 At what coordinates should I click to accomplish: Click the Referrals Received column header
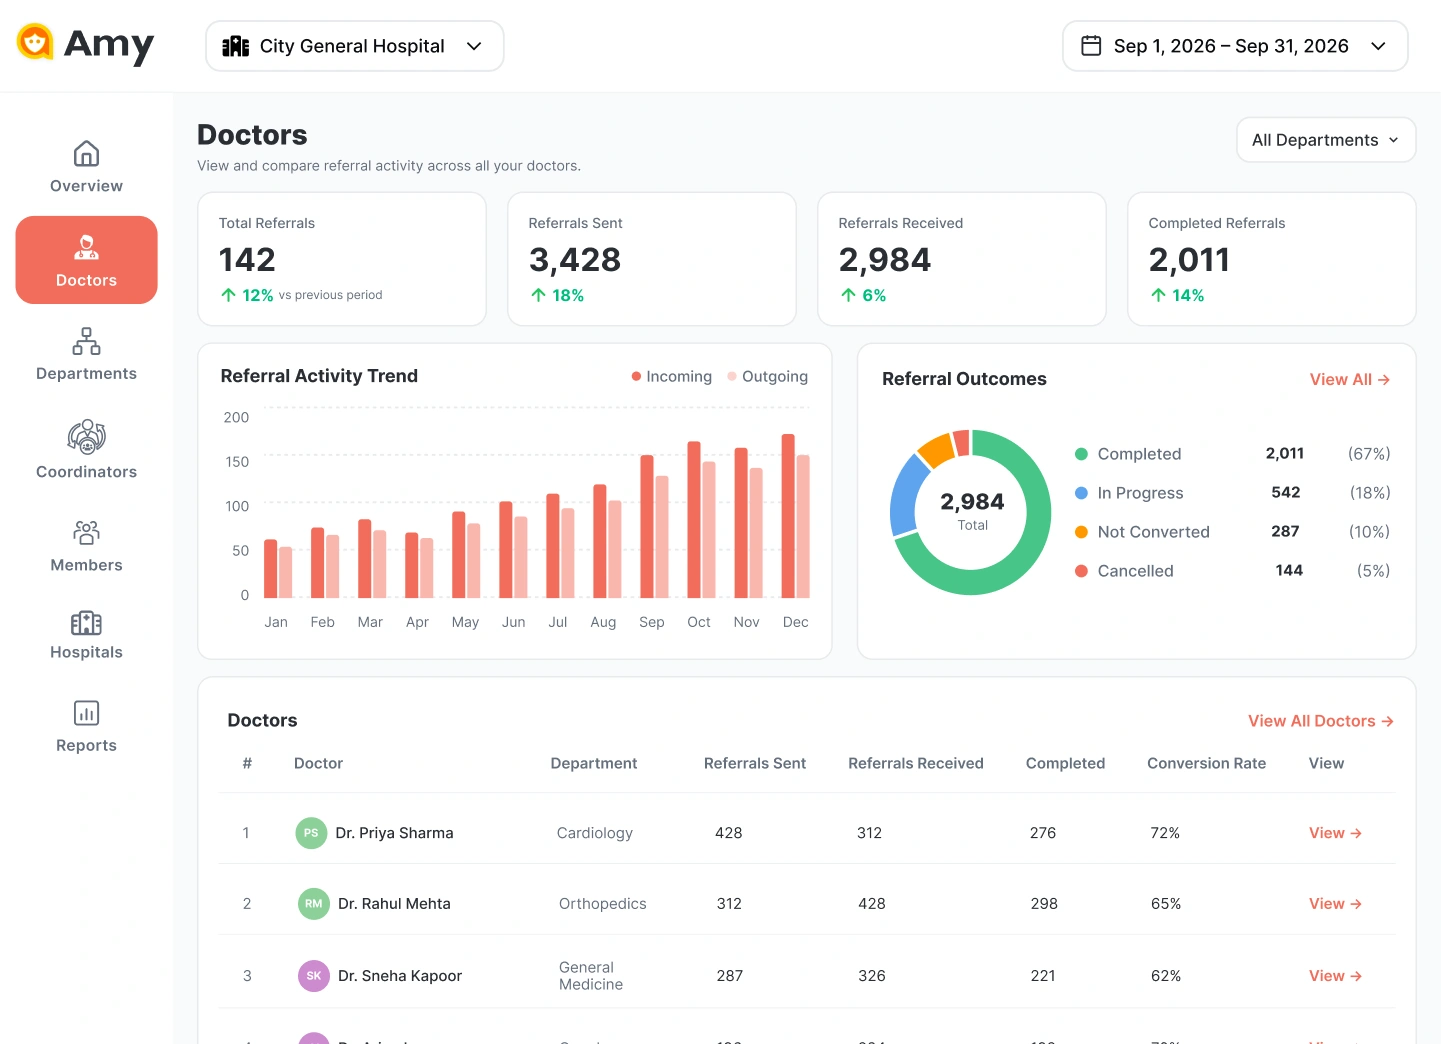916,763
